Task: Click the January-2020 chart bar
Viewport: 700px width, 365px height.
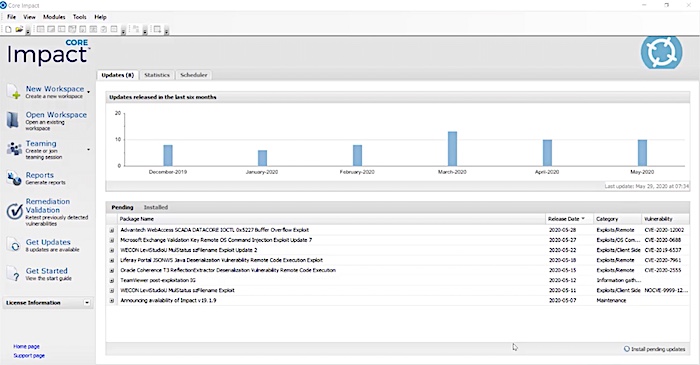Action: pos(262,158)
